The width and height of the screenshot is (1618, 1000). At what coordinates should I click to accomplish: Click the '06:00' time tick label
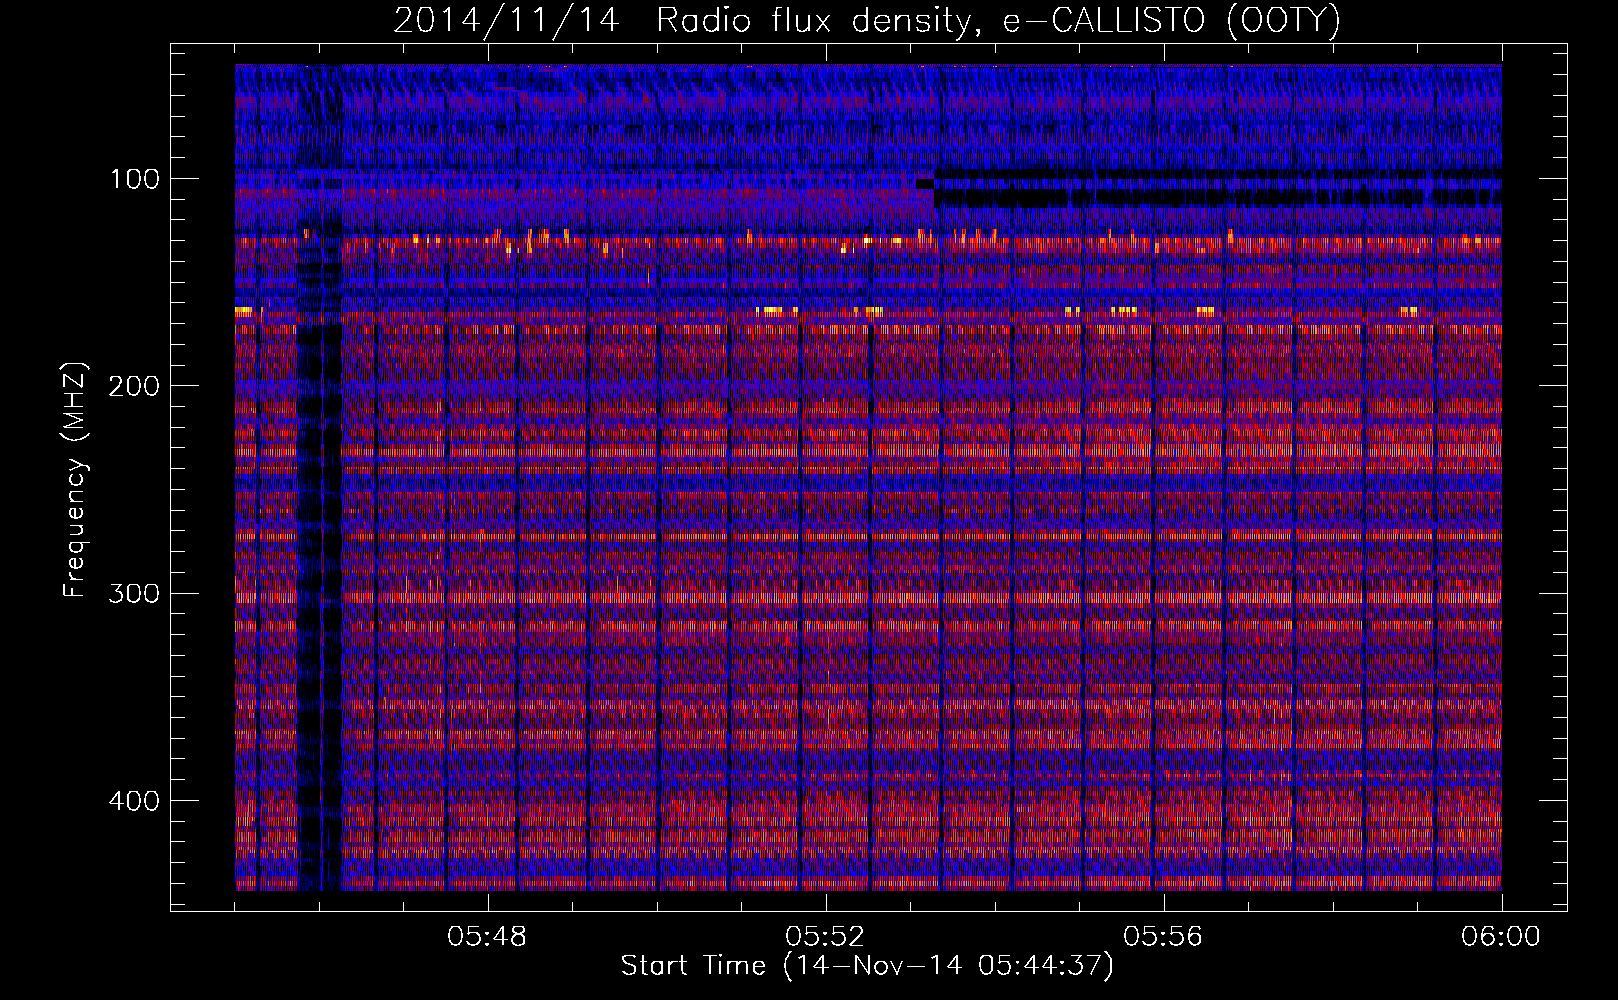click(1501, 937)
